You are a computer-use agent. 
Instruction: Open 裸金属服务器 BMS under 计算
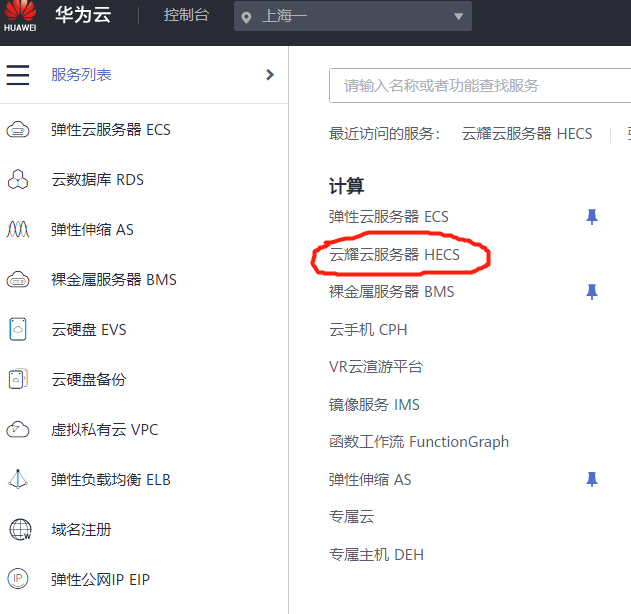click(x=391, y=292)
